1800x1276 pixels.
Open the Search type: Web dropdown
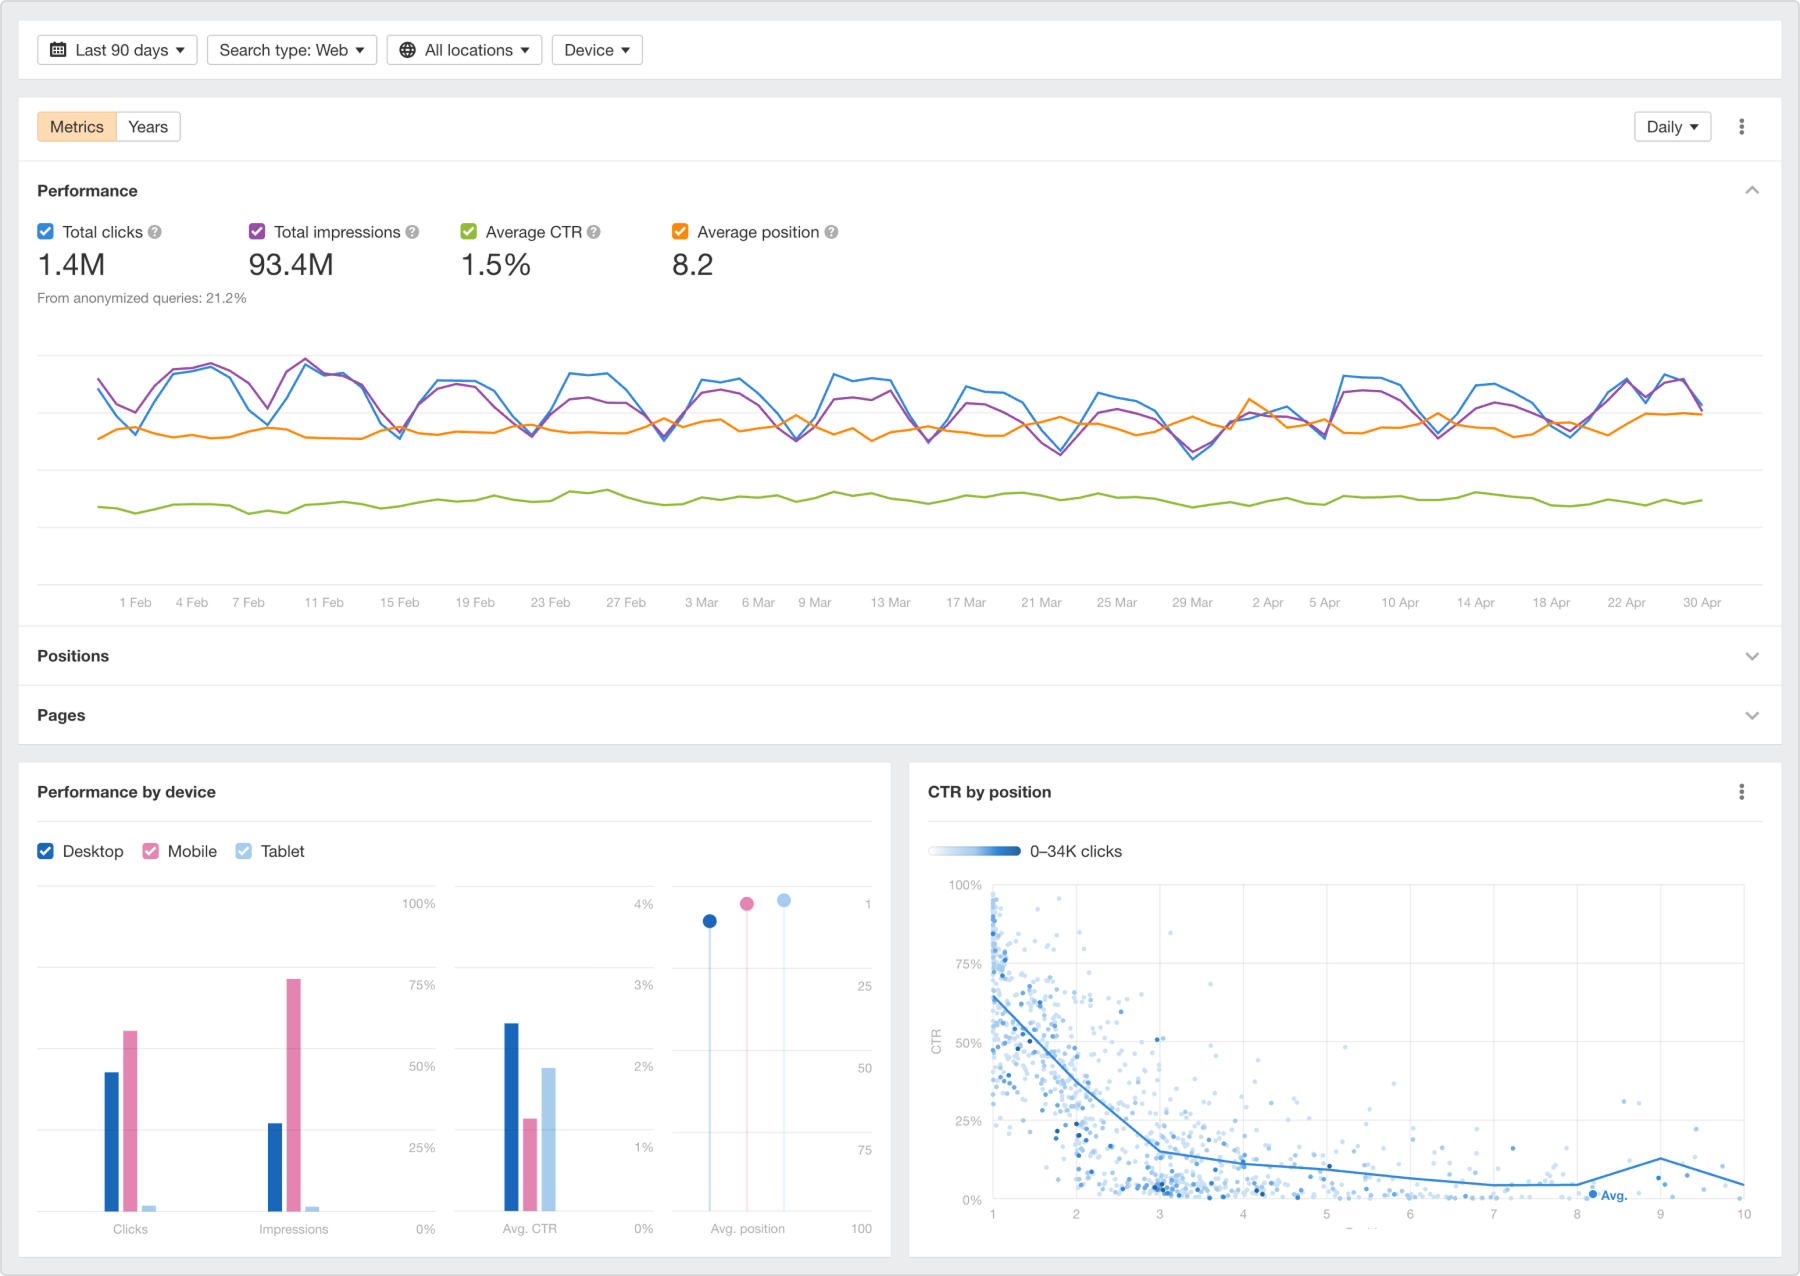(291, 50)
